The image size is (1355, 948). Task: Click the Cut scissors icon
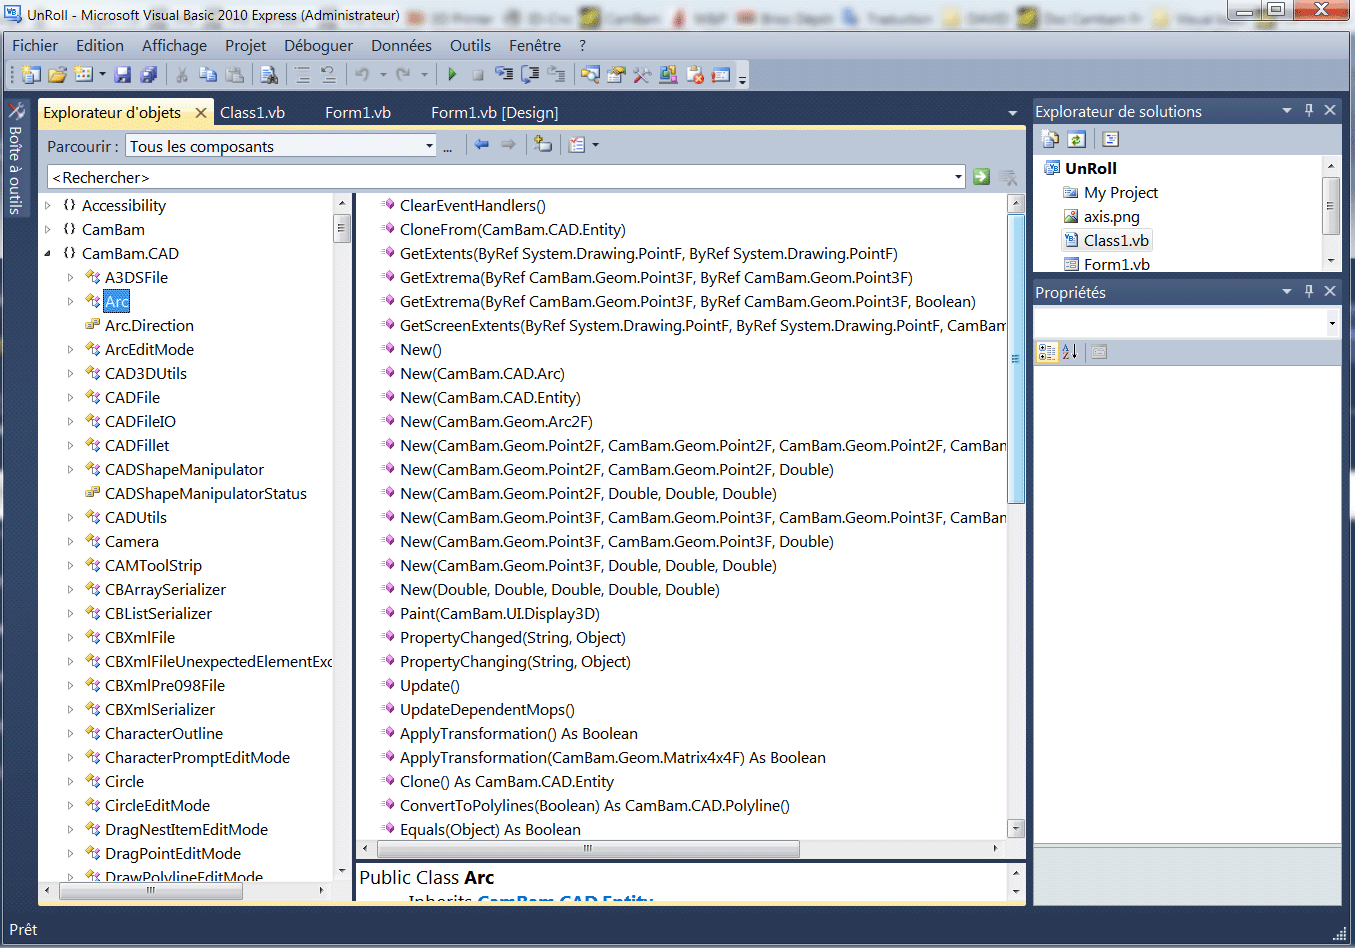point(182,75)
